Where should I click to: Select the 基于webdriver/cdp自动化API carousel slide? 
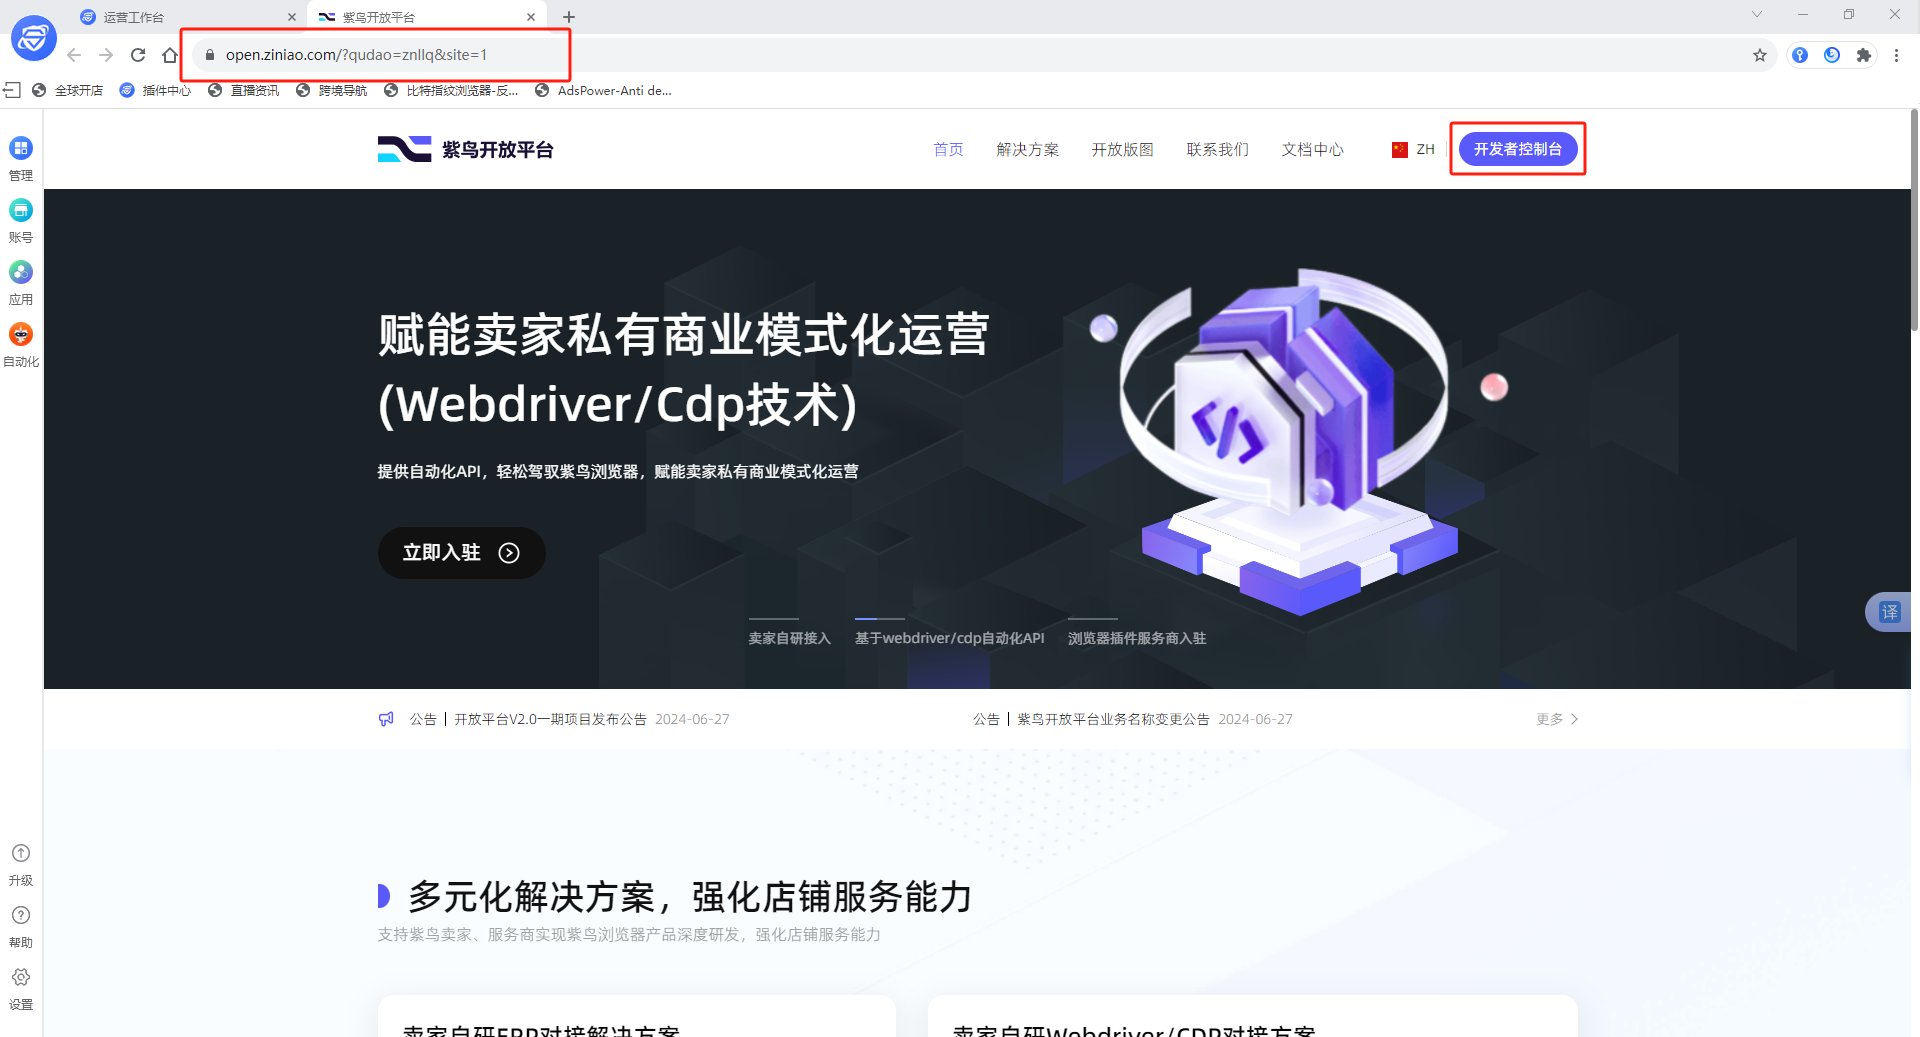(949, 638)
